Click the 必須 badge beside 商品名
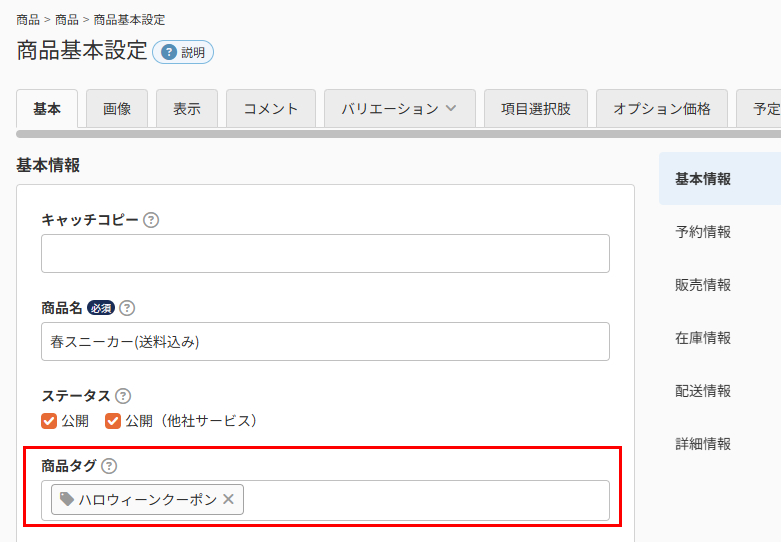The height and width of the screenshot is (542, 781). (x=101, y=308)
